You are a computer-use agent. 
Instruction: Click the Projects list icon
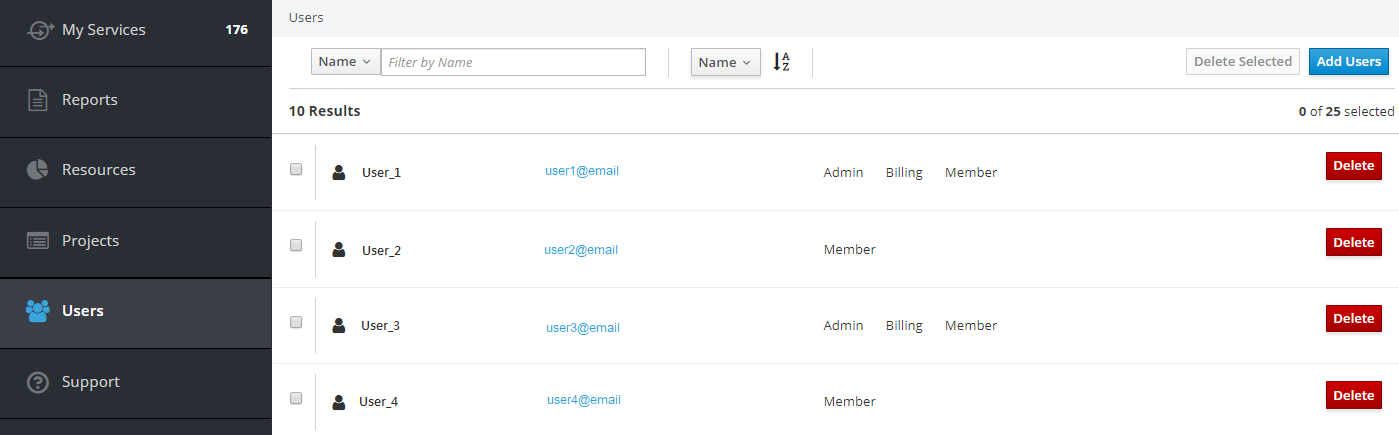click(x=38, y=241)
